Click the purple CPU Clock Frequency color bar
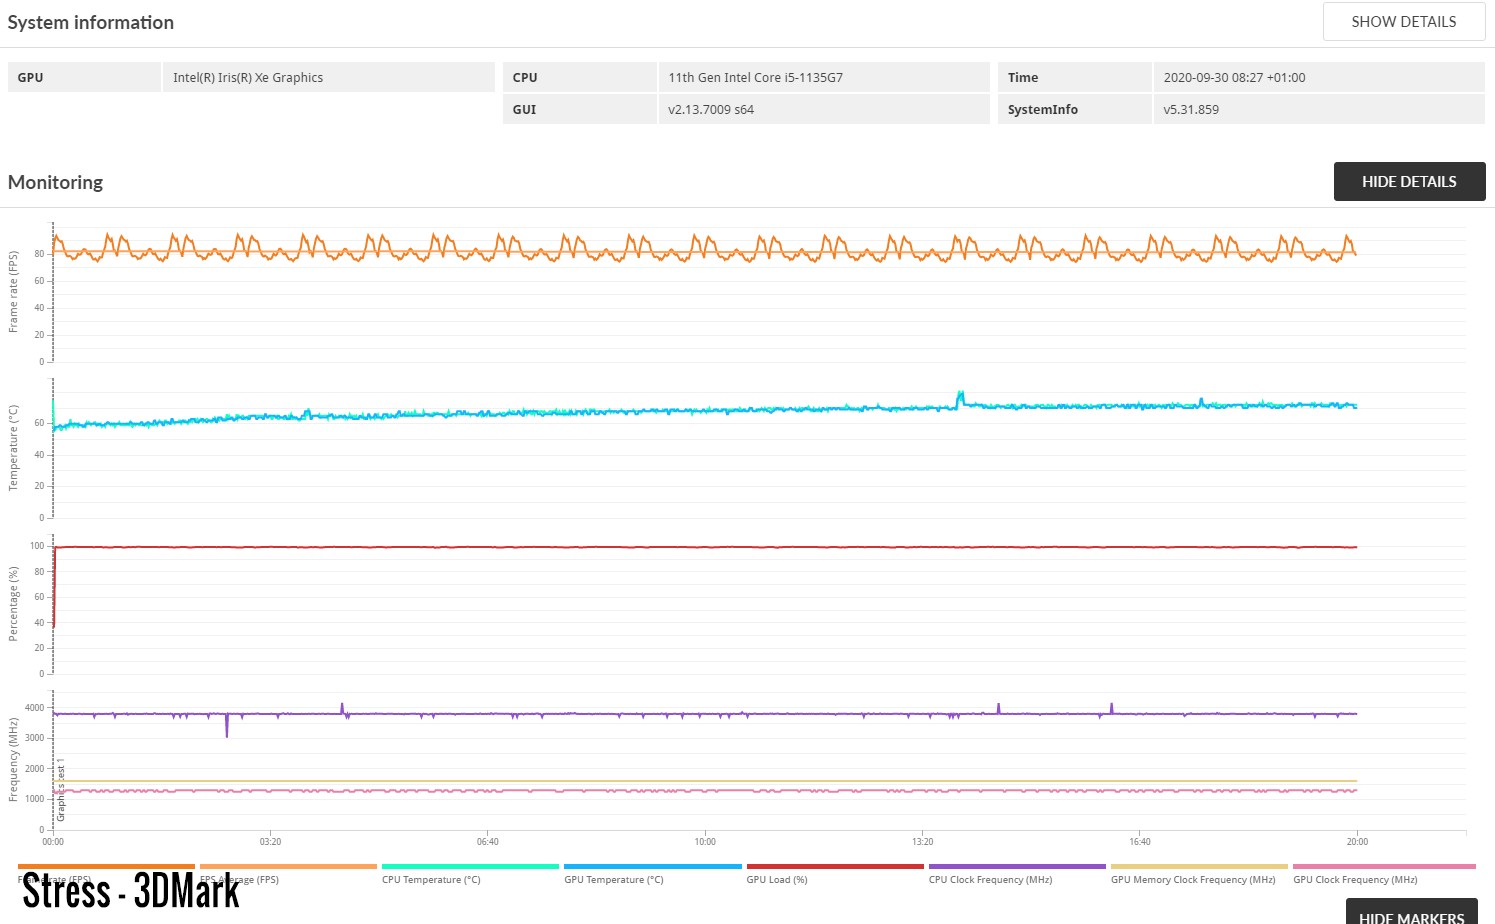This screenshot has width=1495, height=924. [x=1016, y=867]
